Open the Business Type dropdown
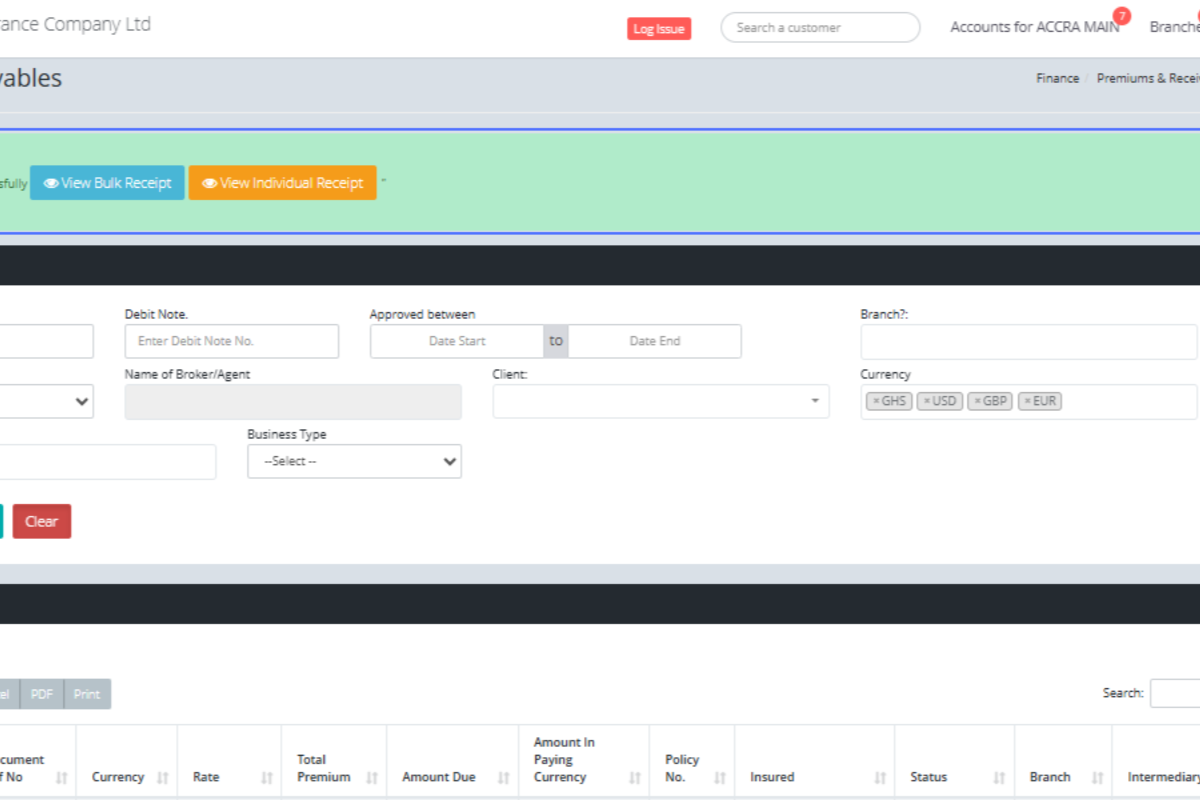1200x800 pixels. [354, 461]
